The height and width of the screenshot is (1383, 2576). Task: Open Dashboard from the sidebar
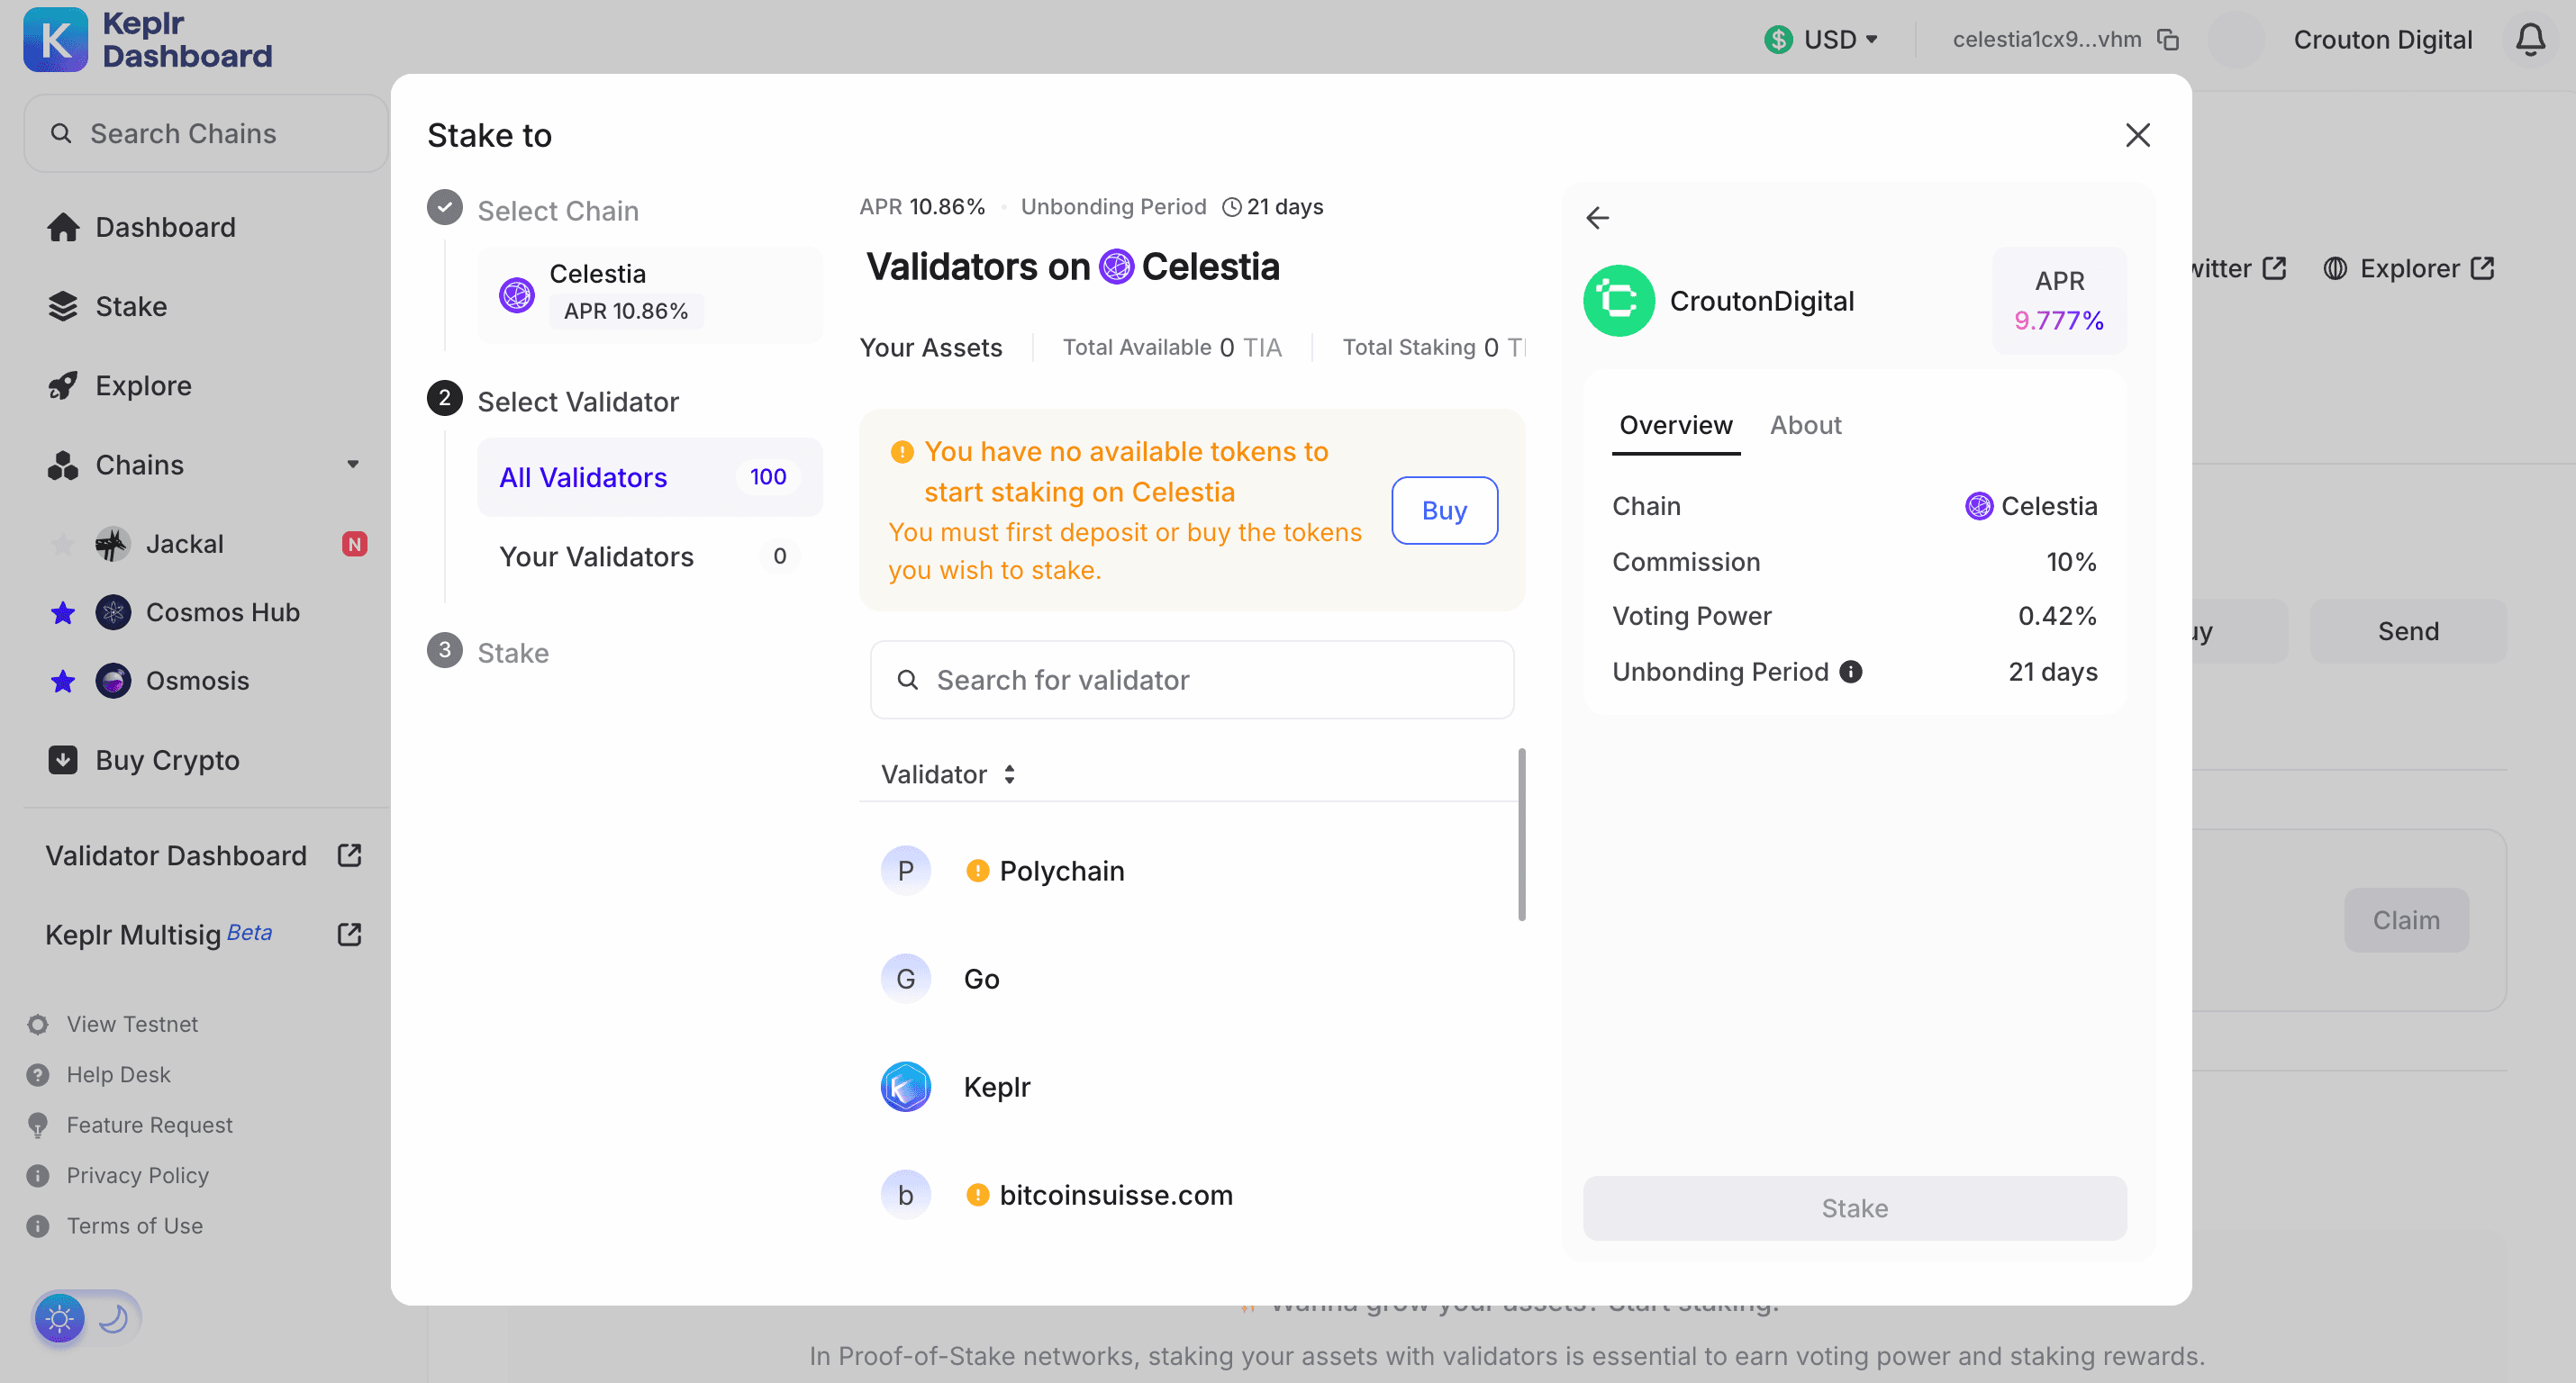pos(141,227)
